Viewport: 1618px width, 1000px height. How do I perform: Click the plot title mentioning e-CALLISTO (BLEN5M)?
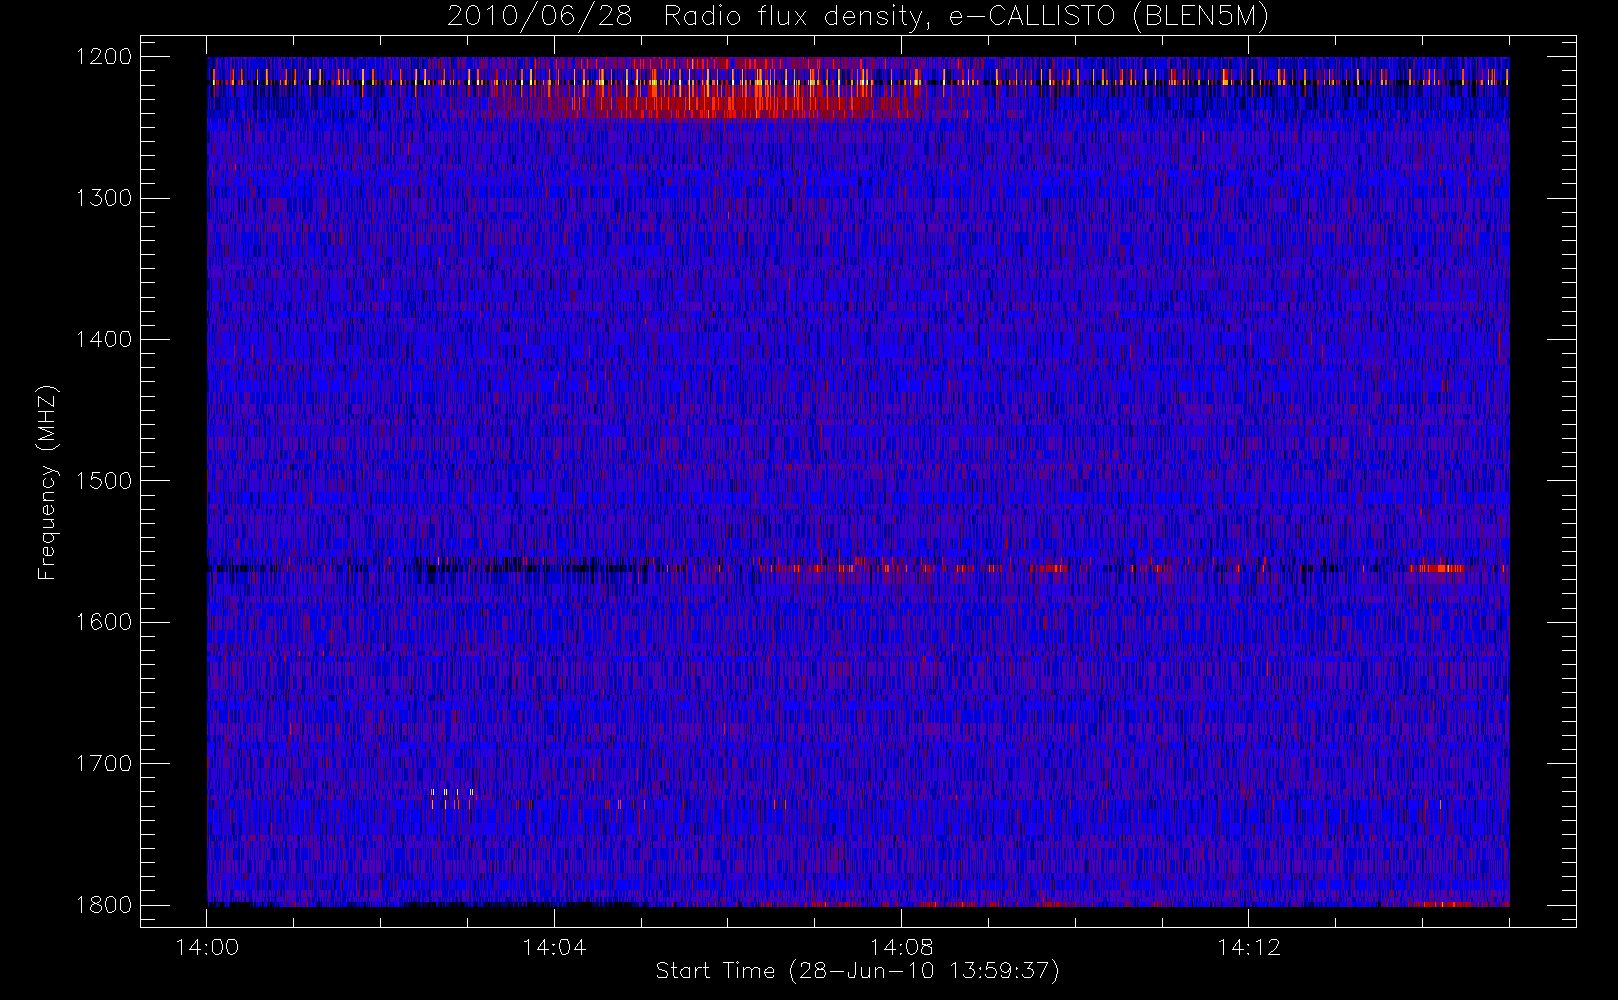click(x=858, y=17)
